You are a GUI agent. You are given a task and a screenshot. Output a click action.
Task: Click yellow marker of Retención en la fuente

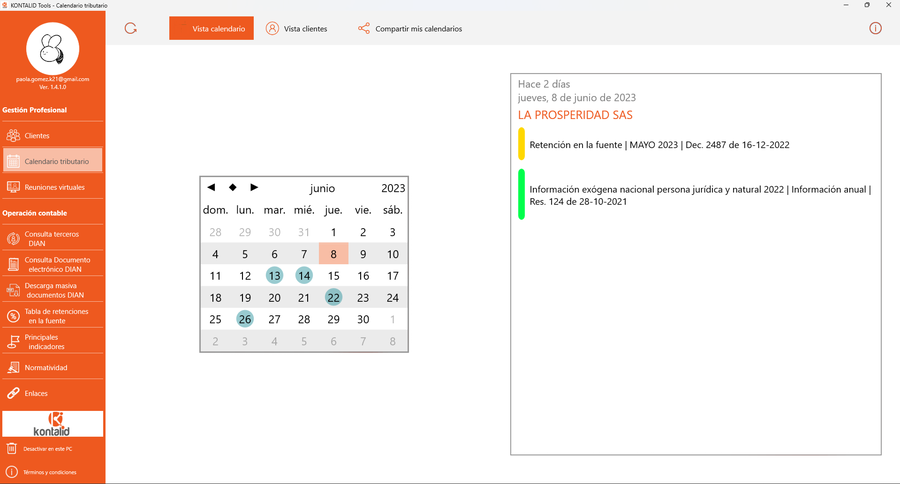tap(521, 144)
